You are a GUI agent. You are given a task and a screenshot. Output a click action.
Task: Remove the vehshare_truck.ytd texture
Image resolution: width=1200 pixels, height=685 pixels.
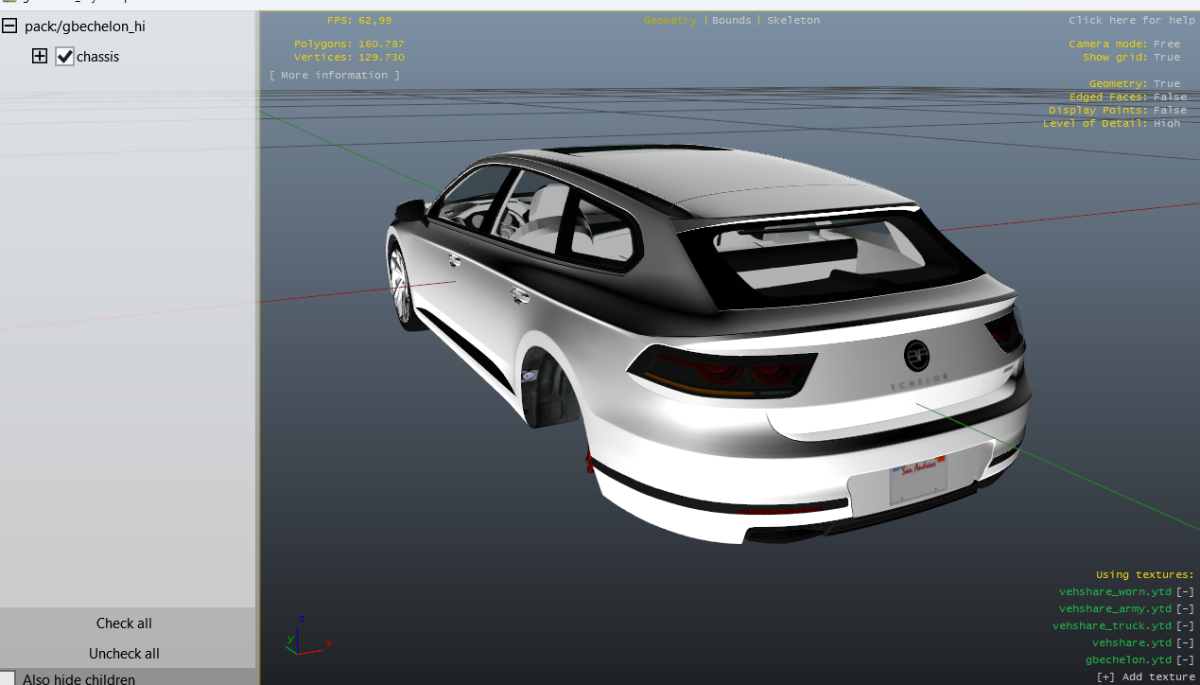1185,626
